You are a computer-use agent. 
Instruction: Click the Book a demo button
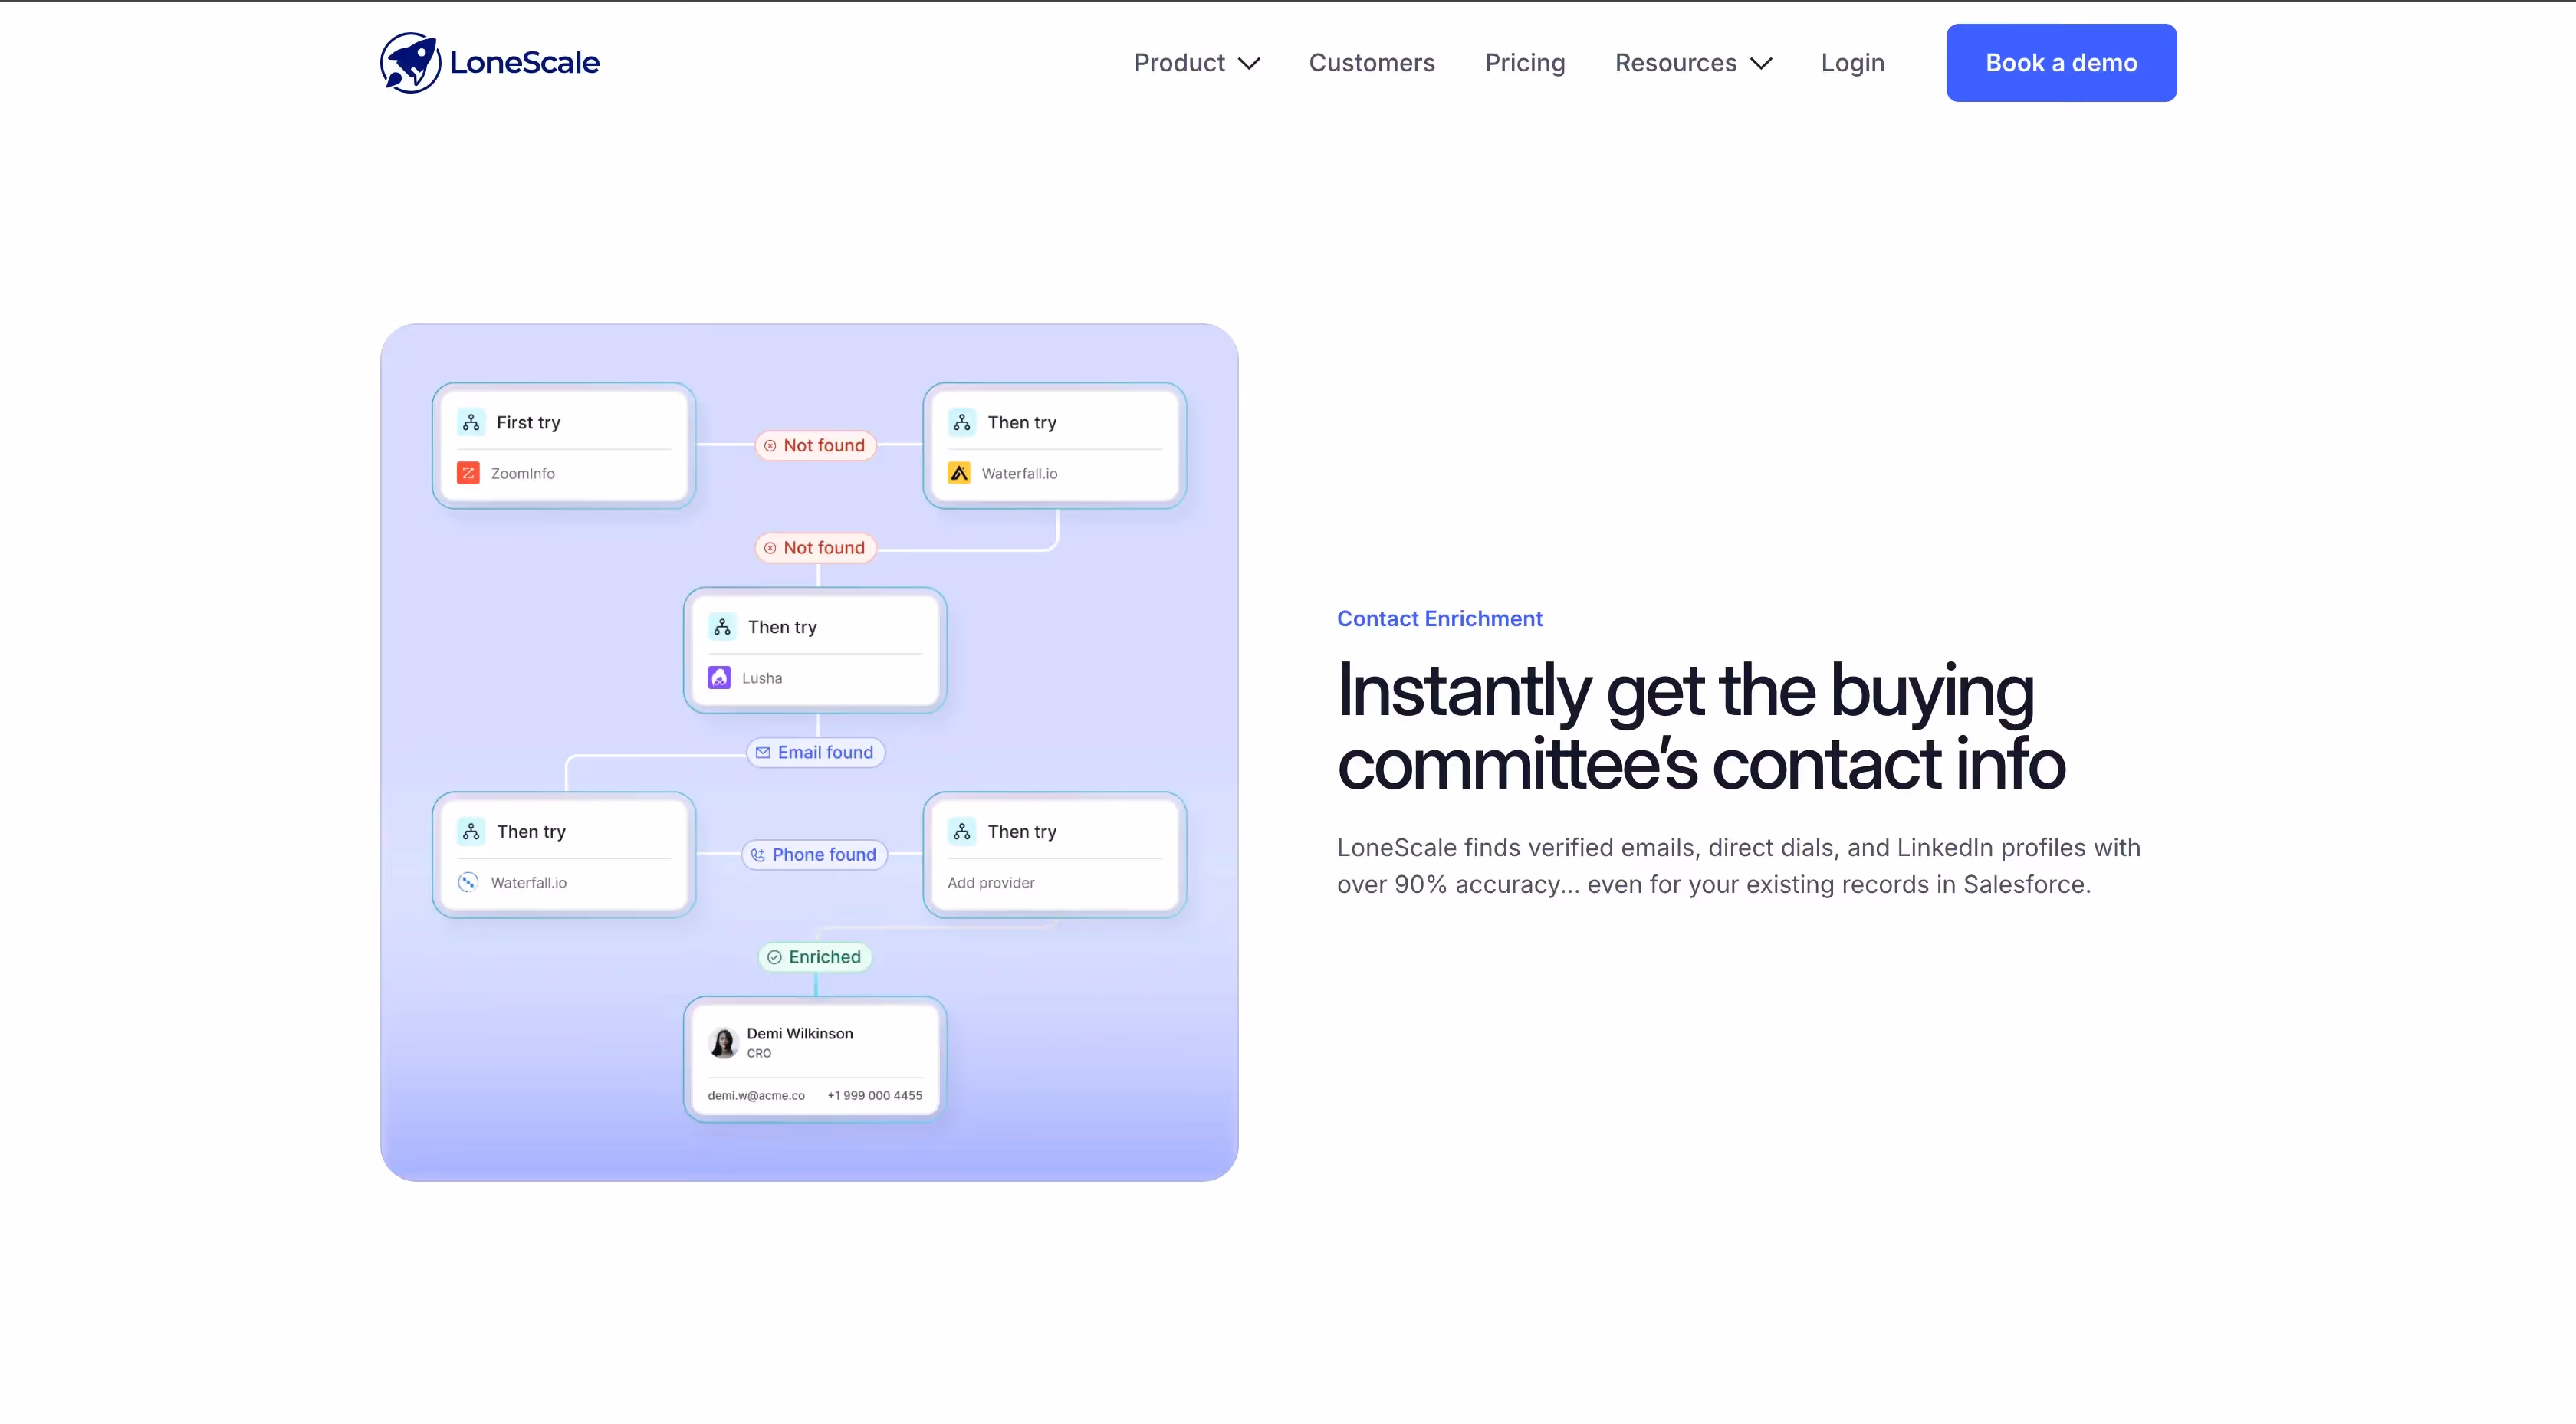click(2061, 63)
